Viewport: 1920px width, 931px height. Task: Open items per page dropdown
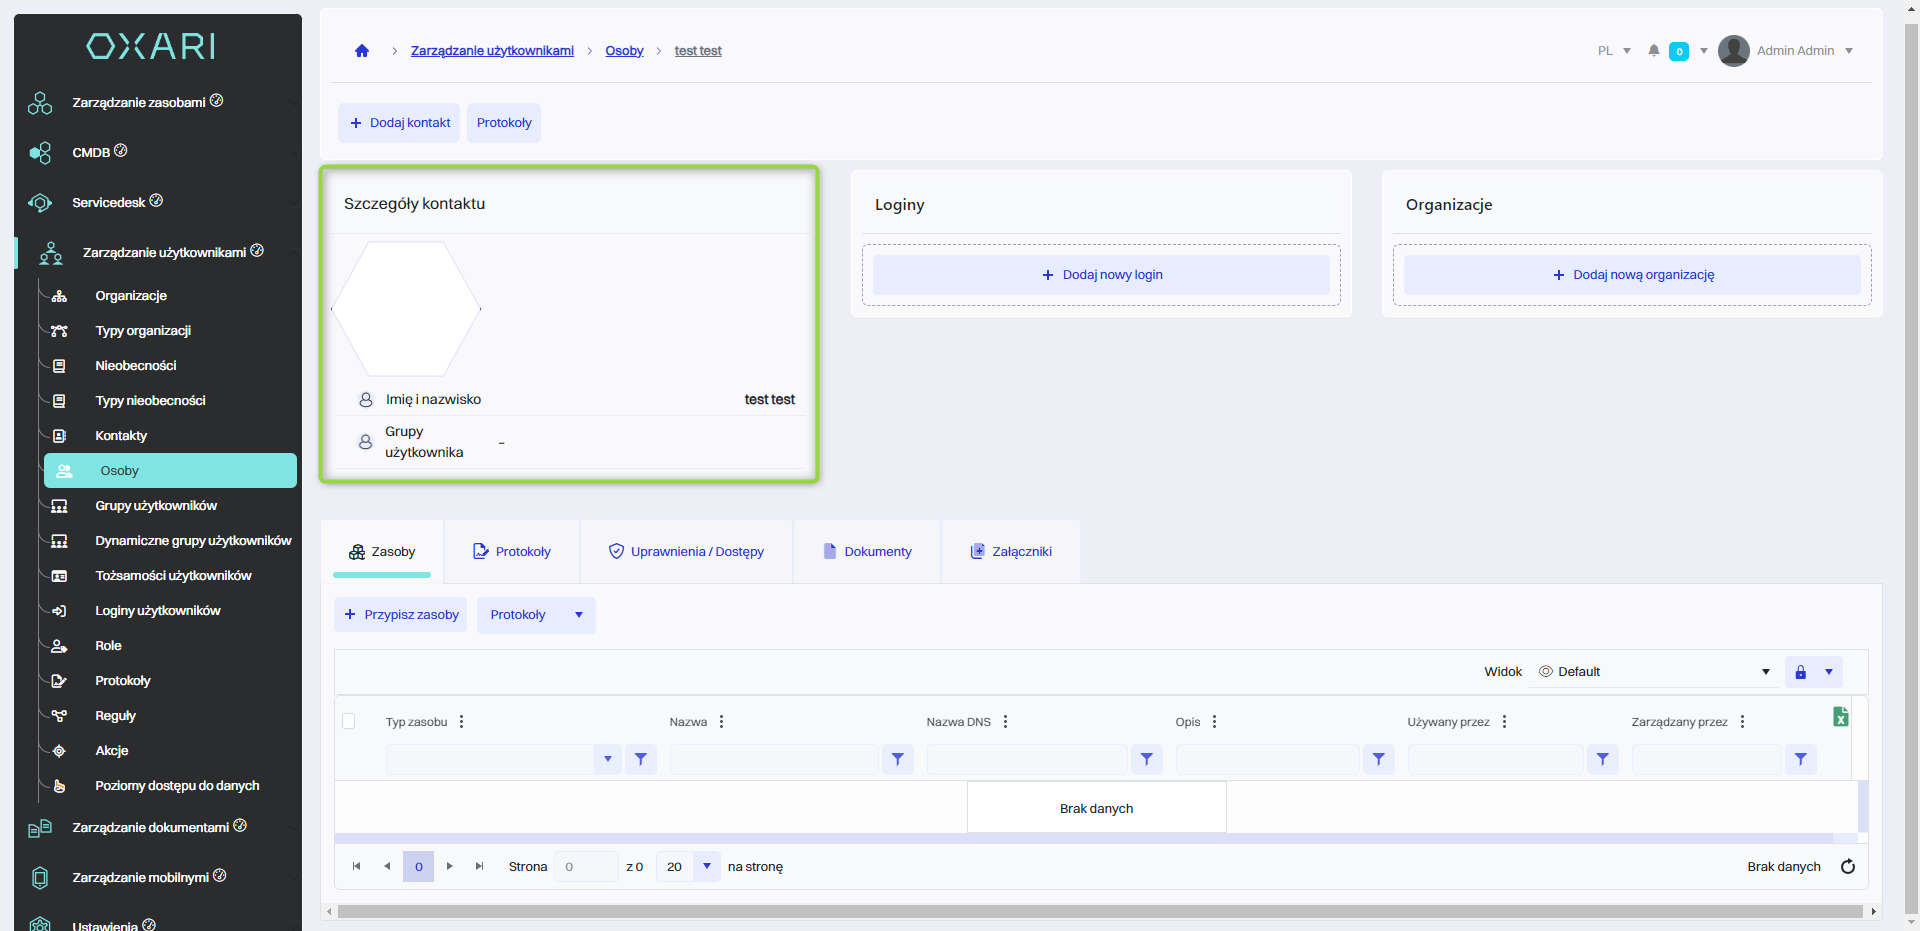(706, 867)
